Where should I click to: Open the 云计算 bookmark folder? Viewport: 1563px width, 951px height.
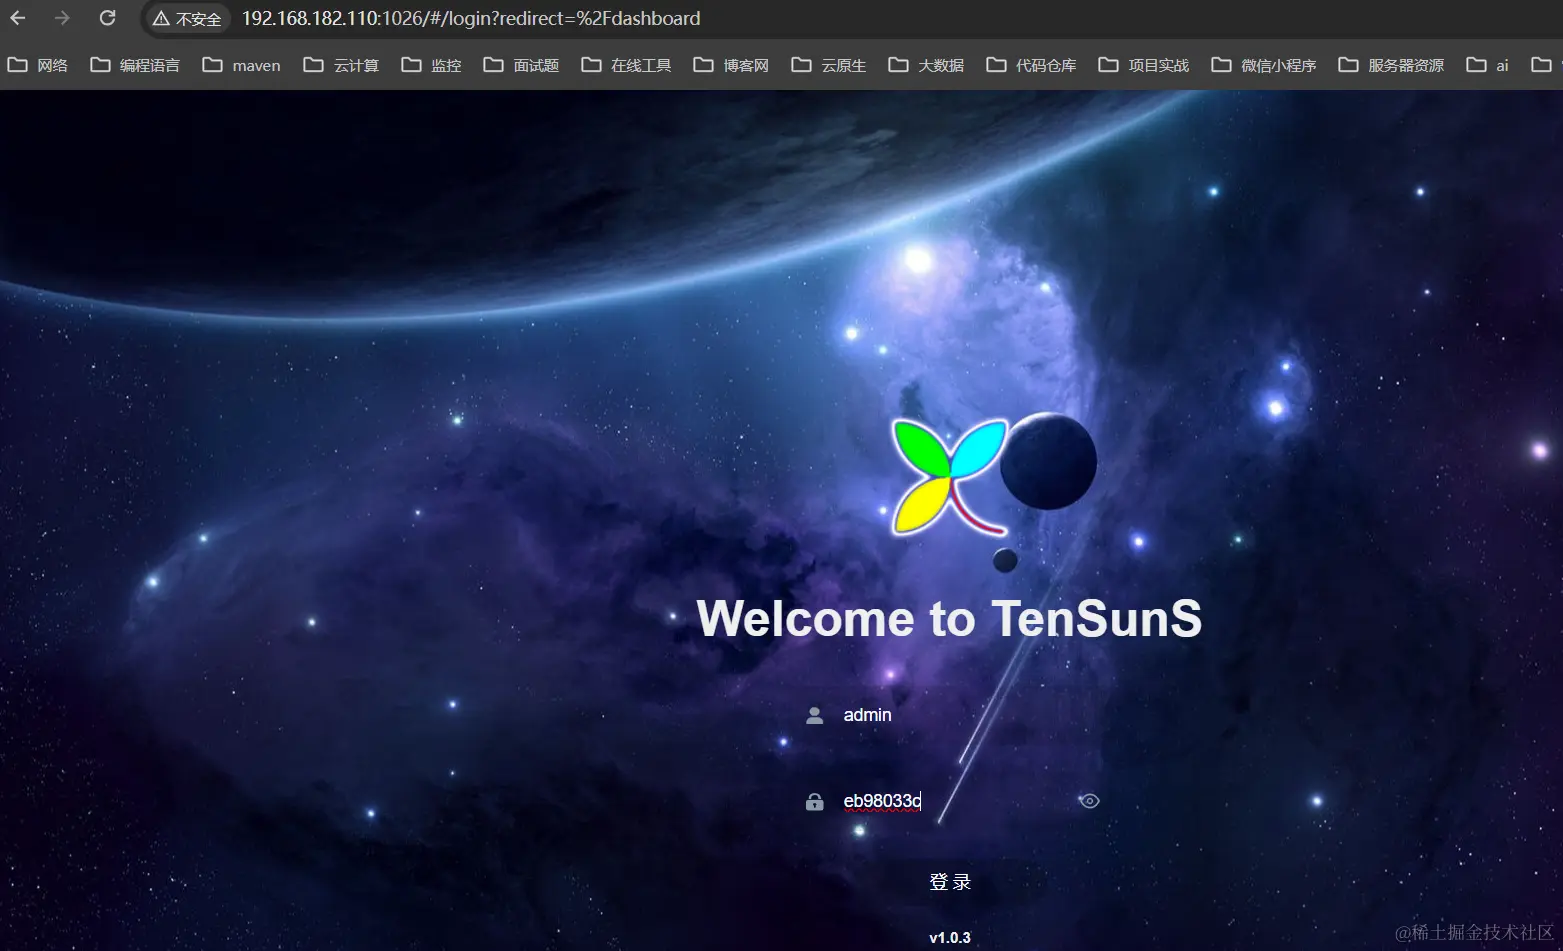click(x=341, y=65)
